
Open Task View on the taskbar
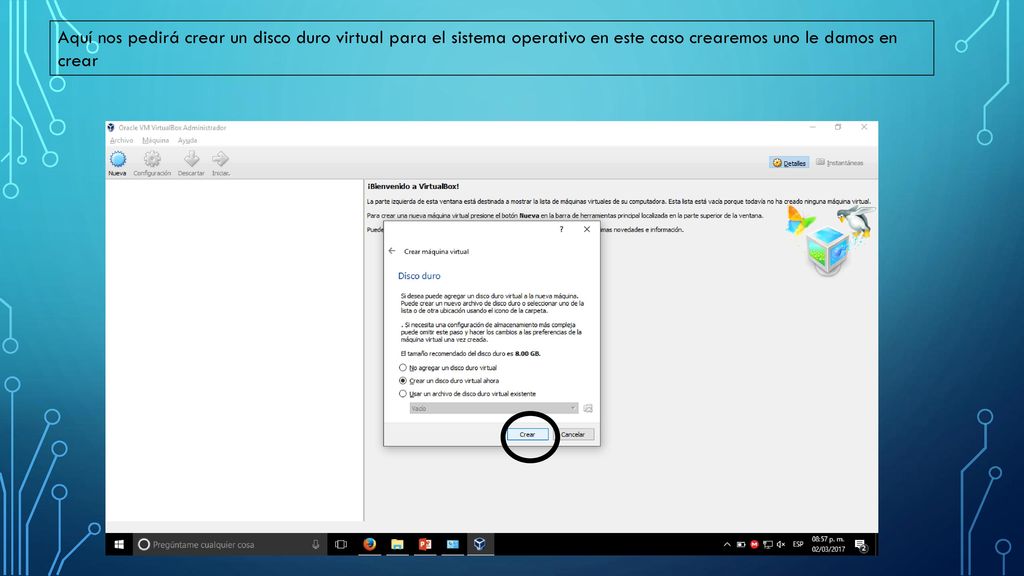coord(341,544)
